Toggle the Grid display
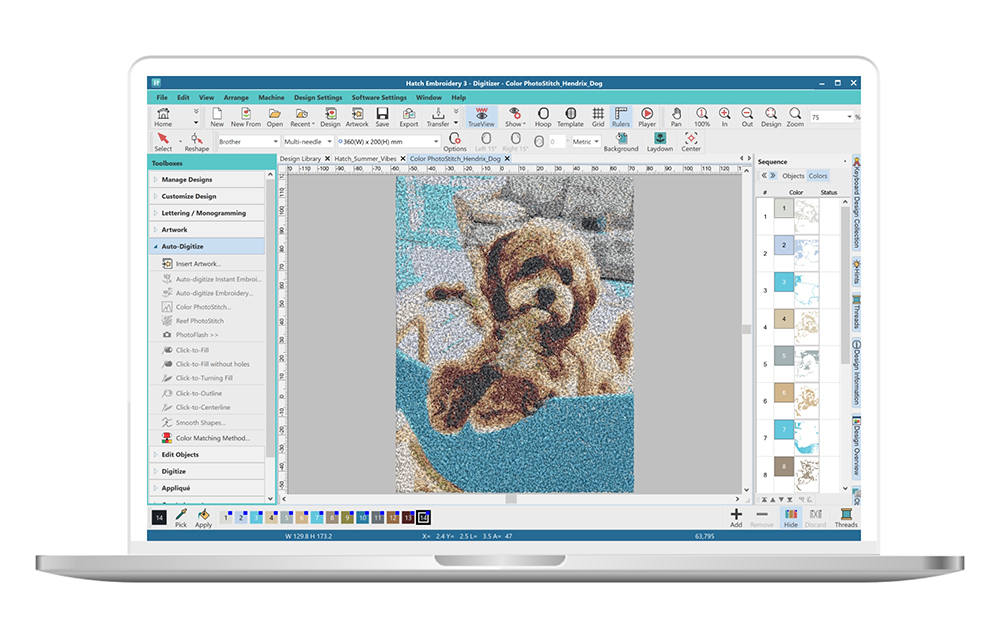1000x638 pixels. point(597,117)
